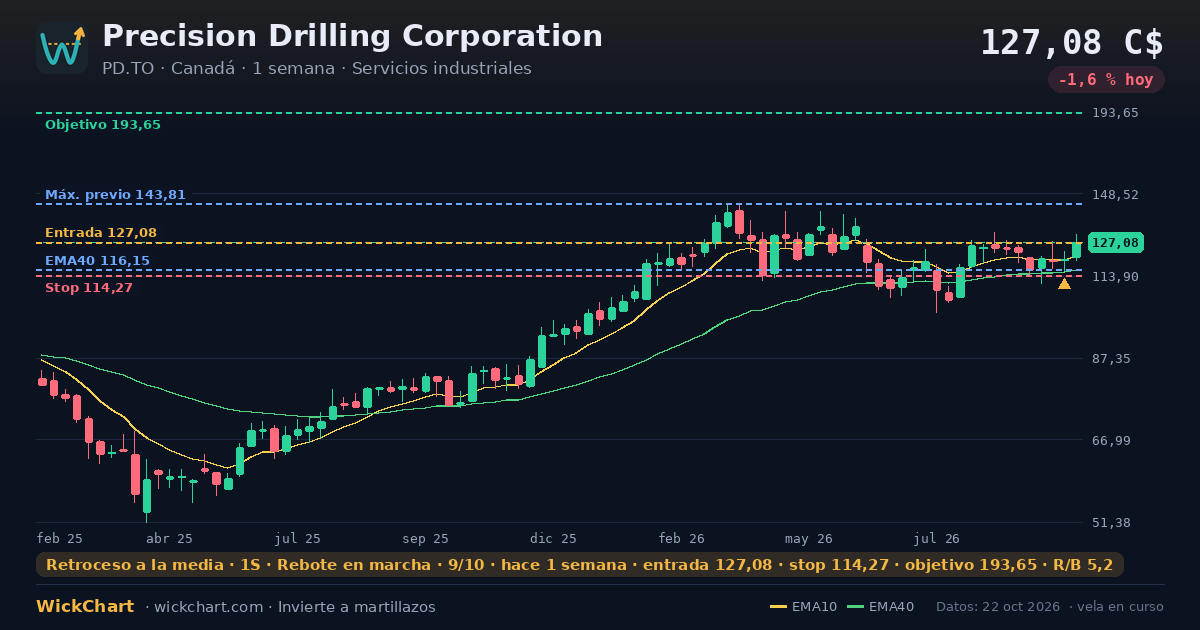Click the jul 26 date label
The height and width of the screenshot is (630, 1200).
point(936,539)
